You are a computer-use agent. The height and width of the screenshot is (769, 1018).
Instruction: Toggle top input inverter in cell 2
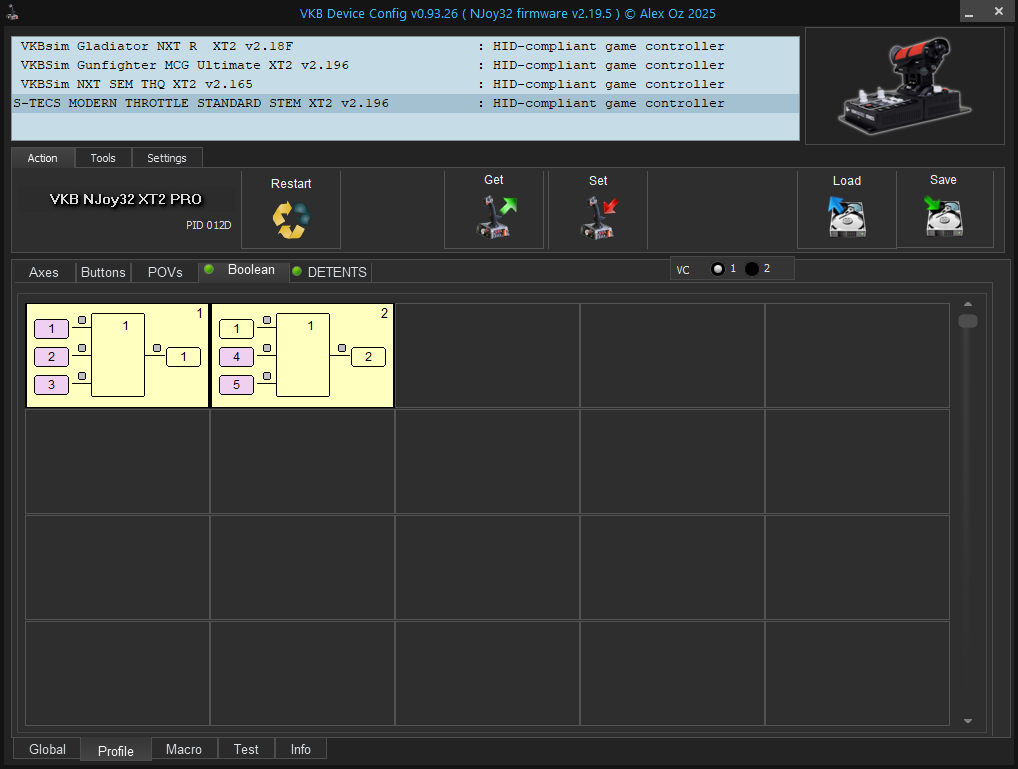click(267, 320)
